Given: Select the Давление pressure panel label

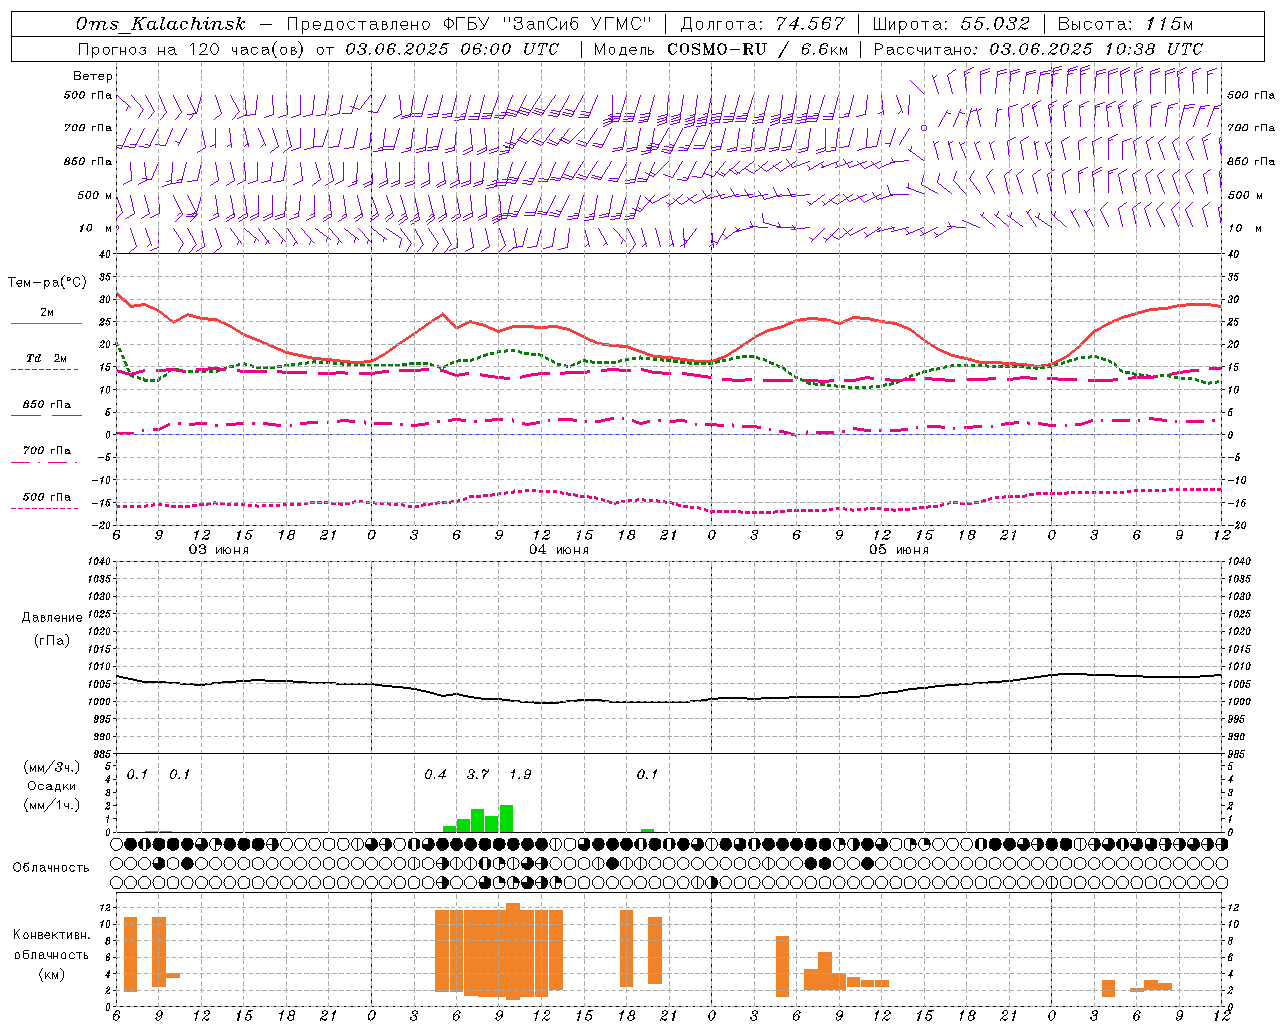Looking at the screenshot, I should pos(52,618).
